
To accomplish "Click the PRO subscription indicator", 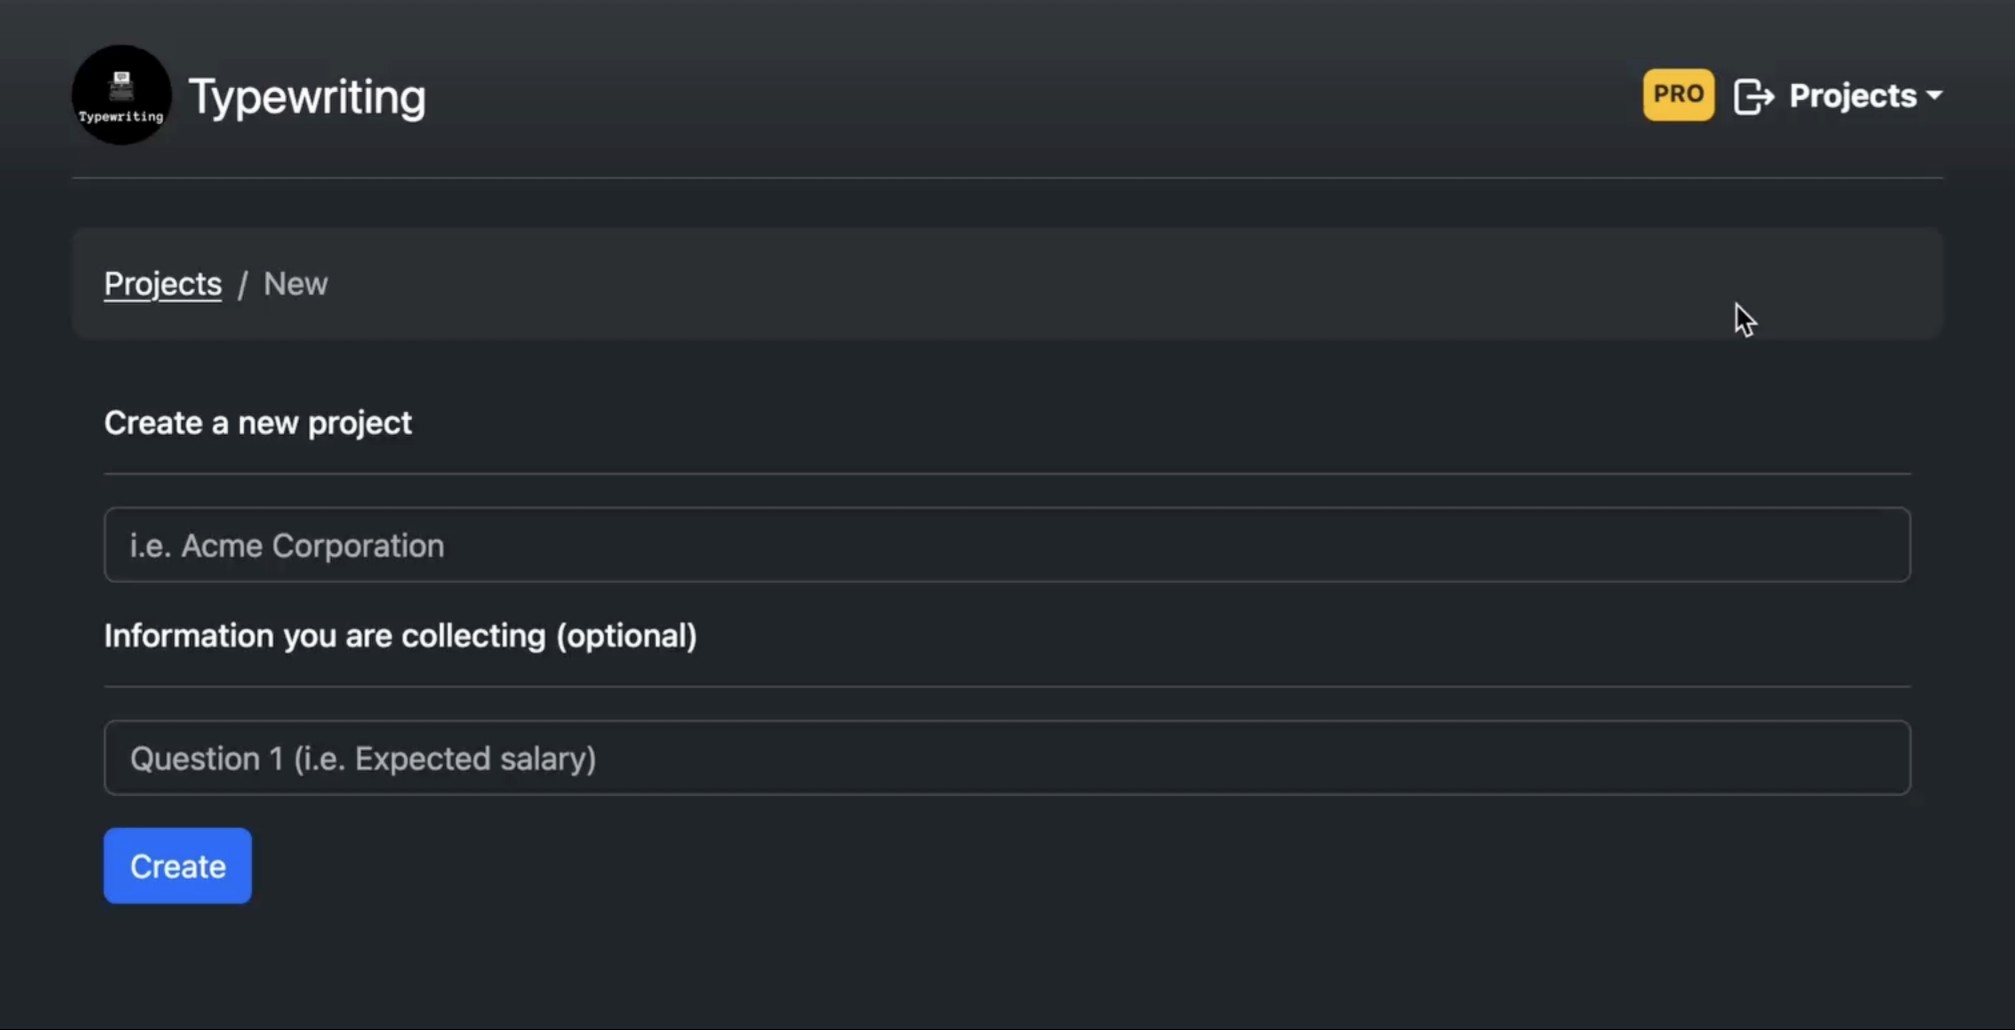I will pos(1678,94).
